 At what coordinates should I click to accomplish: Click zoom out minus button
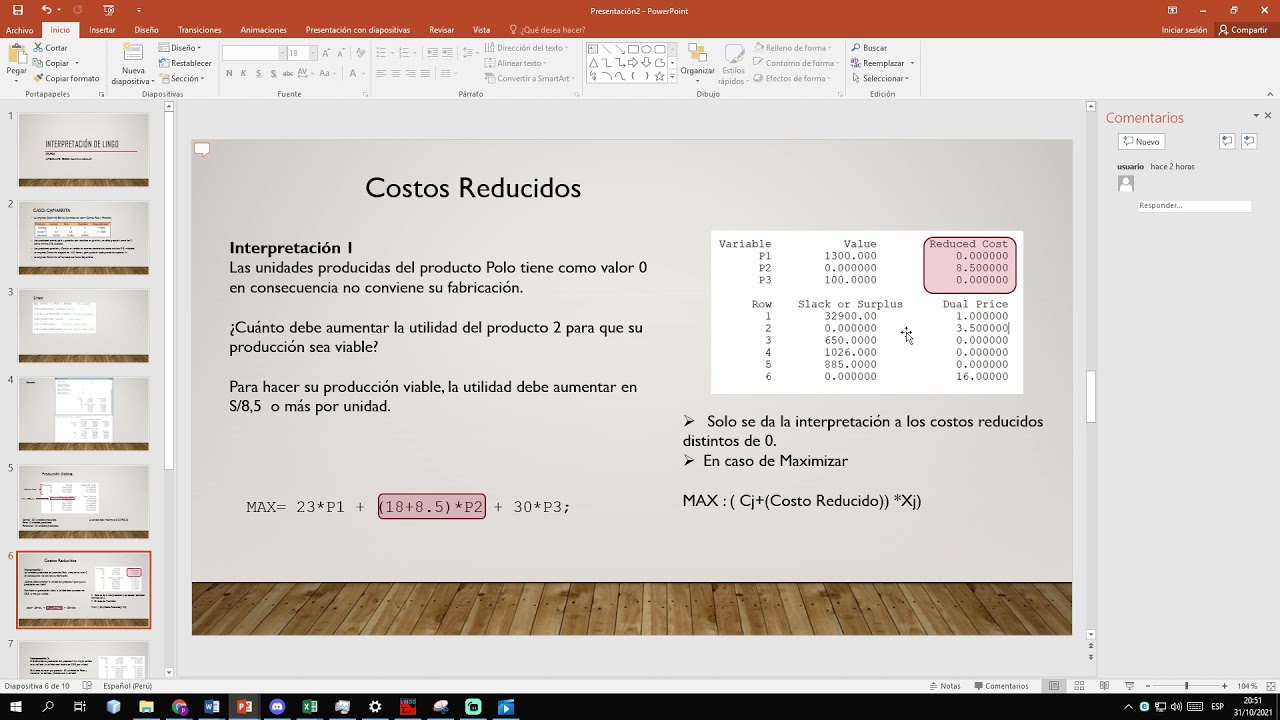pos(1147,686)
